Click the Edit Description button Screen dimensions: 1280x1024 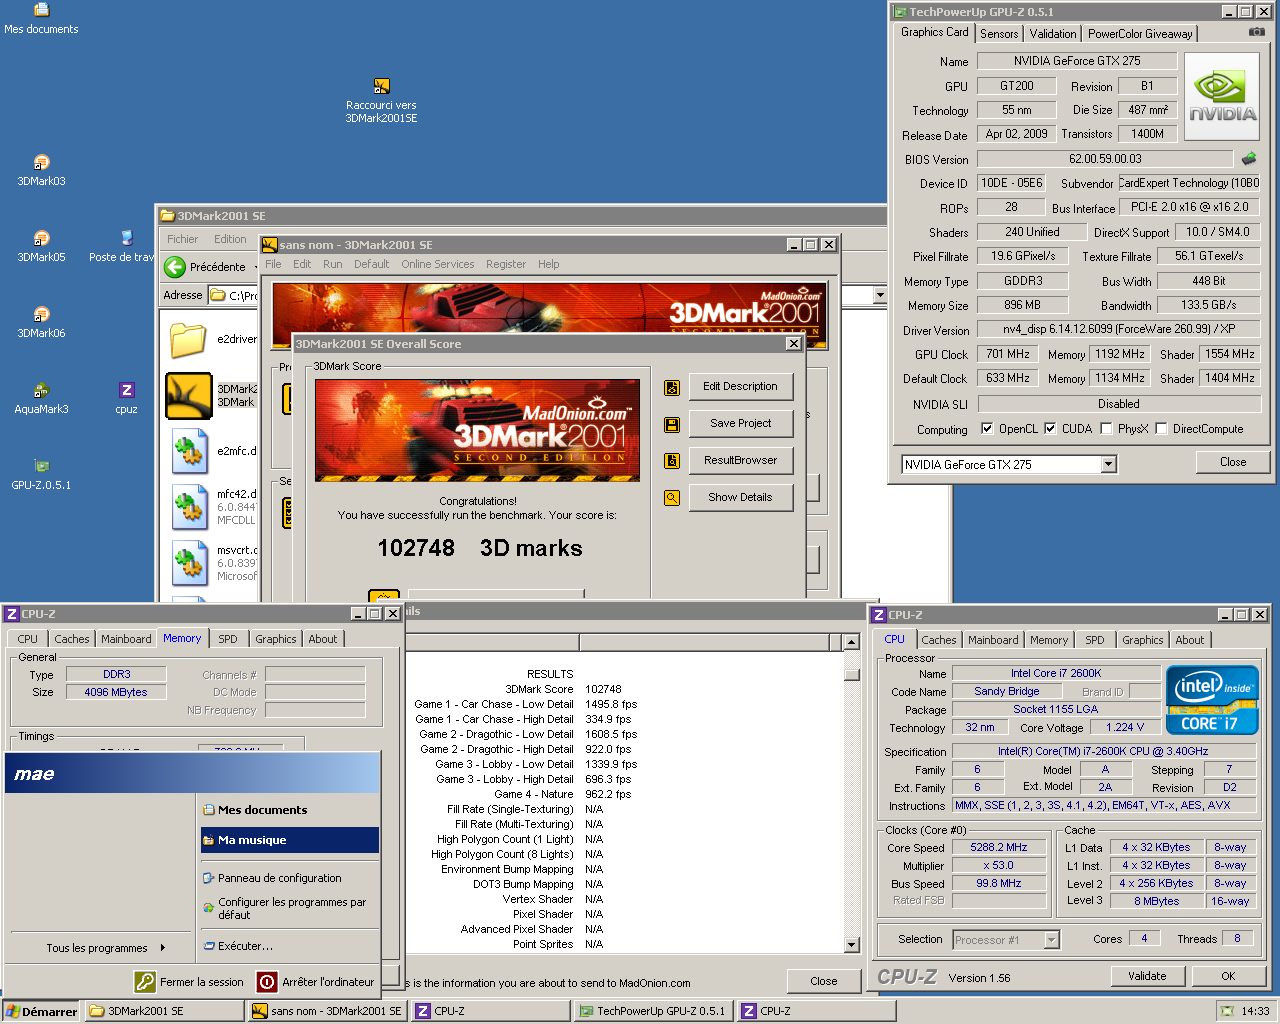740,386
